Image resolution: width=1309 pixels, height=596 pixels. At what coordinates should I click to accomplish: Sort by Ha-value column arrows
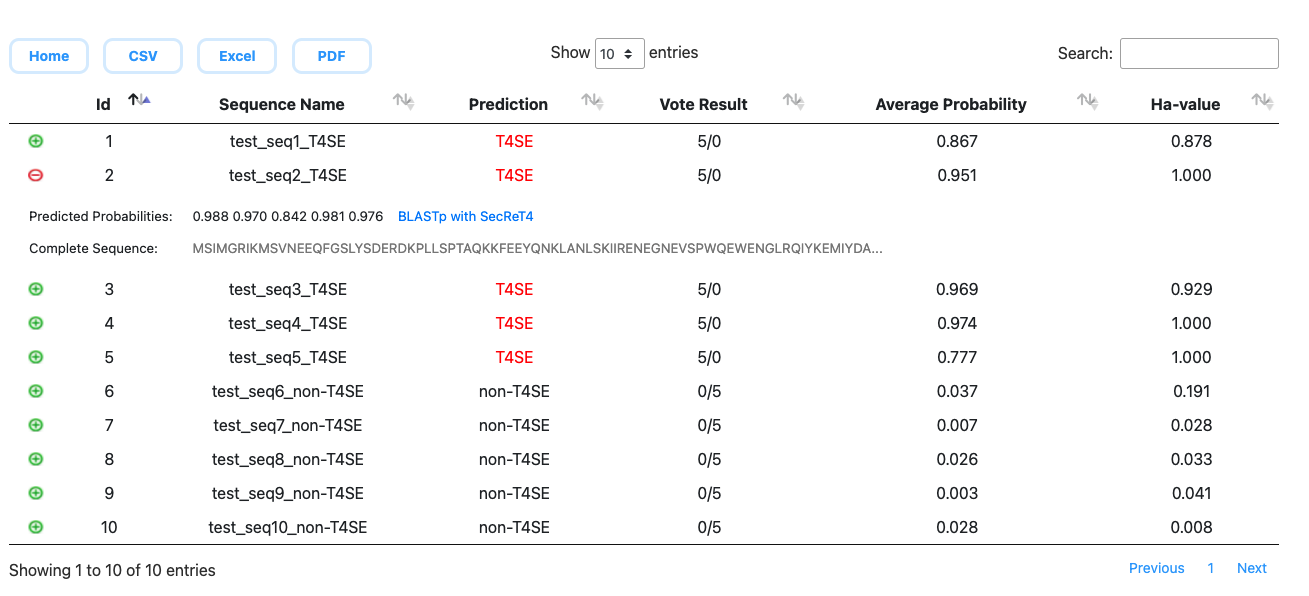(1262, 100)
